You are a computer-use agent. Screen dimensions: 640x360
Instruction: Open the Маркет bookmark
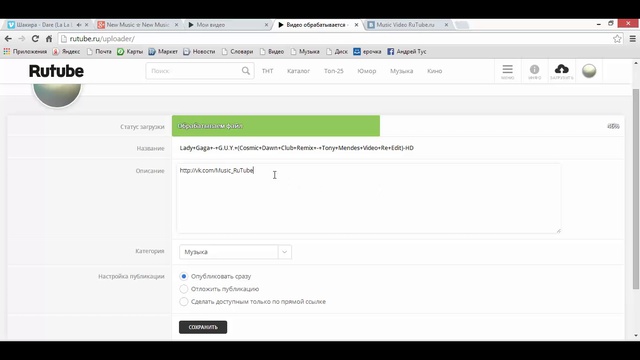163,51
